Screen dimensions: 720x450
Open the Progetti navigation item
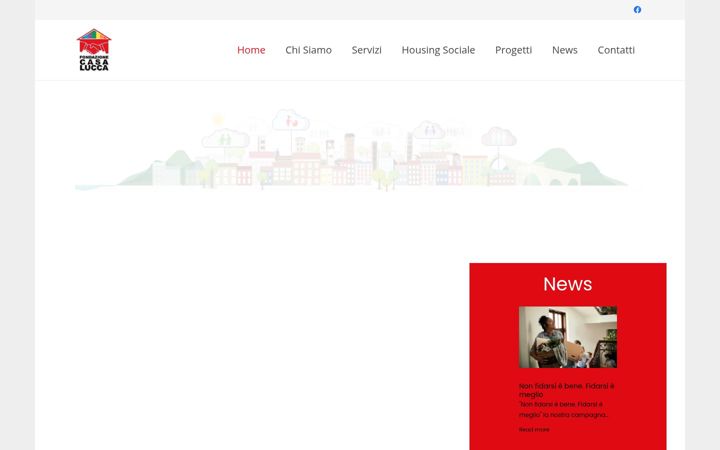[x=513, y=50]
